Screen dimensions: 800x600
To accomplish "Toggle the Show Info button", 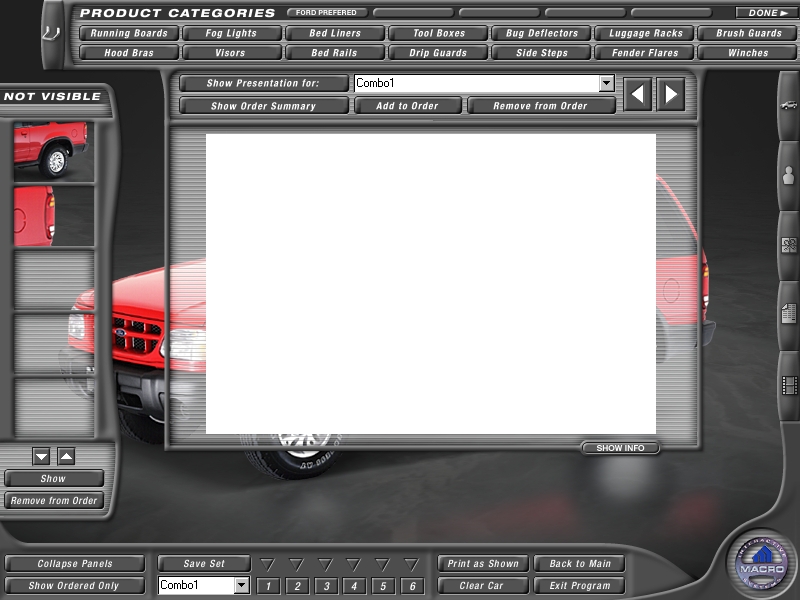I will click(620, 448).
